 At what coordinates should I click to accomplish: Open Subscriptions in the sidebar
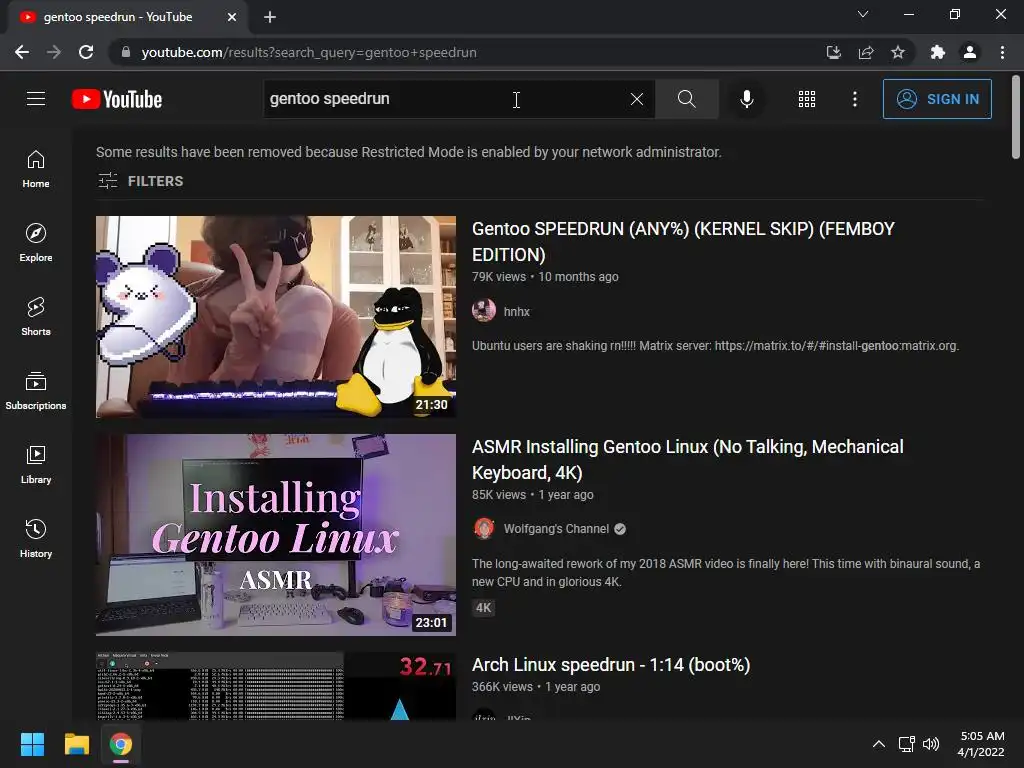coord(36,391)
